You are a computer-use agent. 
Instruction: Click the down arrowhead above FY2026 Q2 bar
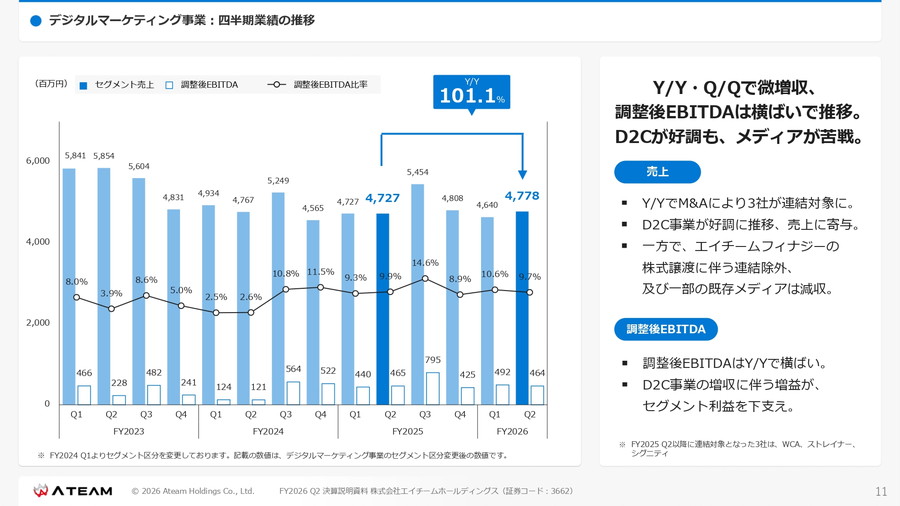click(522, 174)
